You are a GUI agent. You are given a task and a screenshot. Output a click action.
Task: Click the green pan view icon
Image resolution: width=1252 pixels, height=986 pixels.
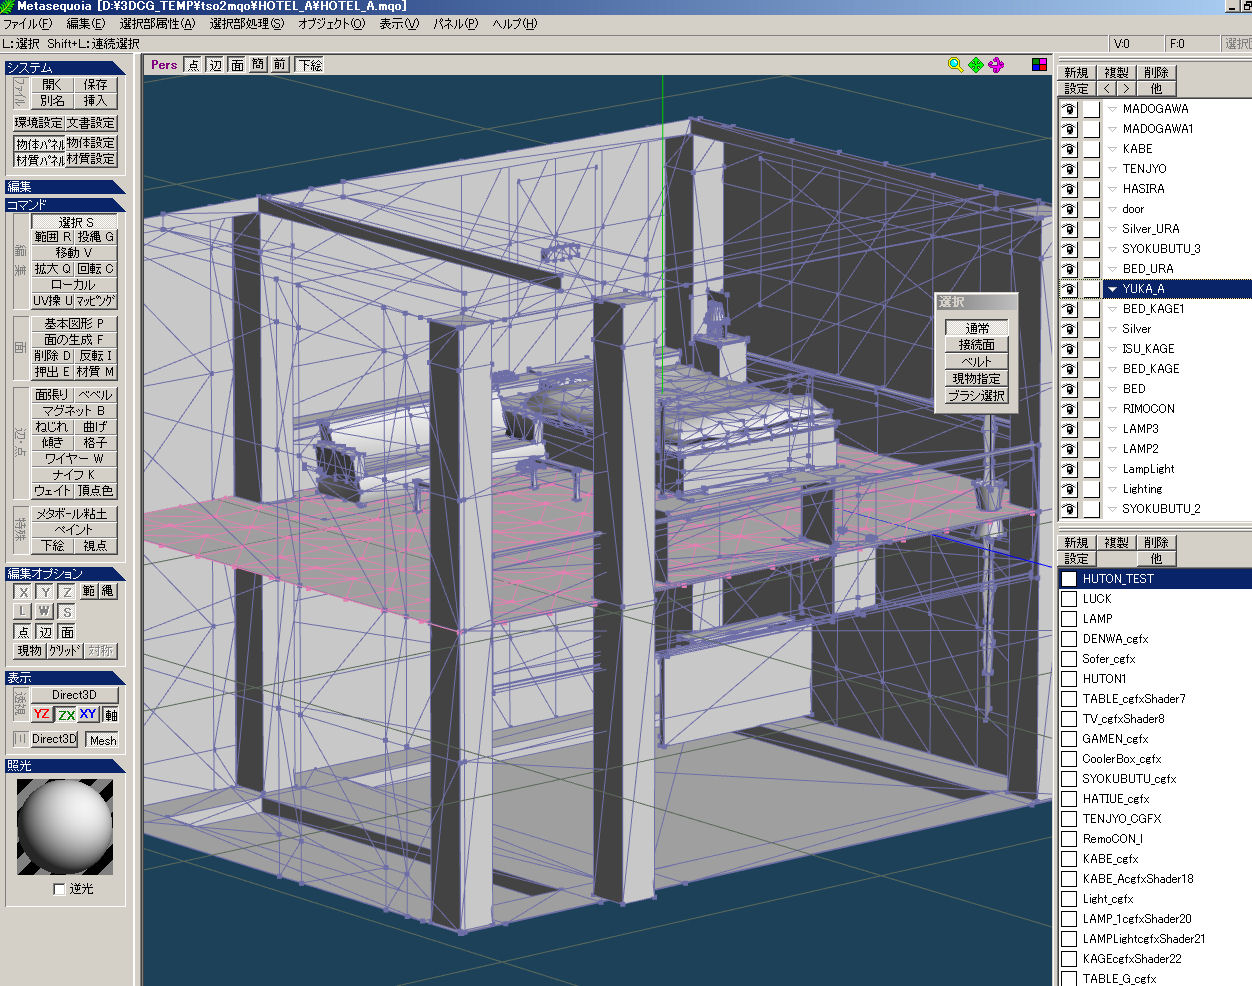[x=976, y=65]
